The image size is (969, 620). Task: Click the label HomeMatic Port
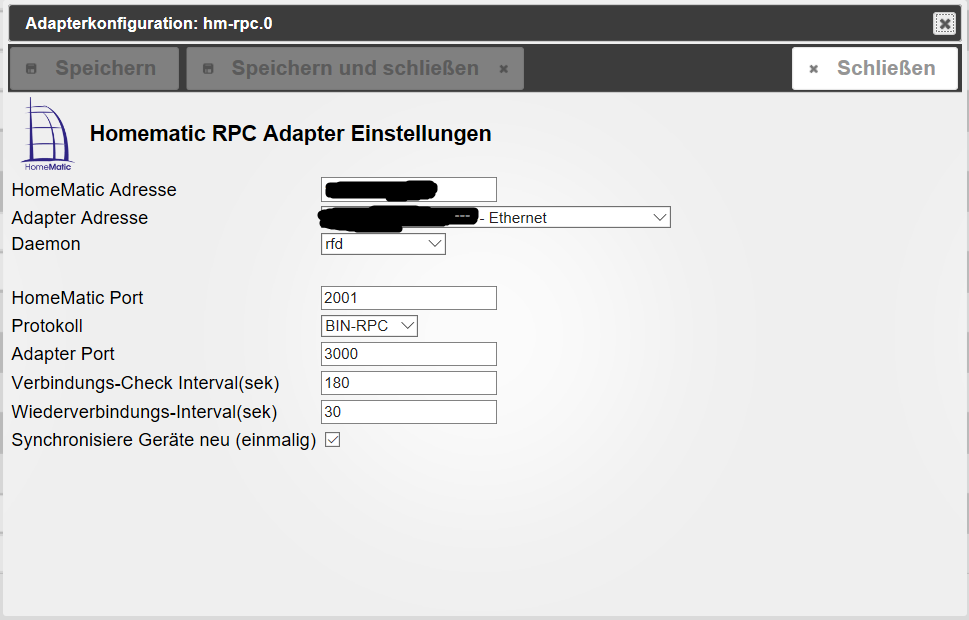pos(77,298)
